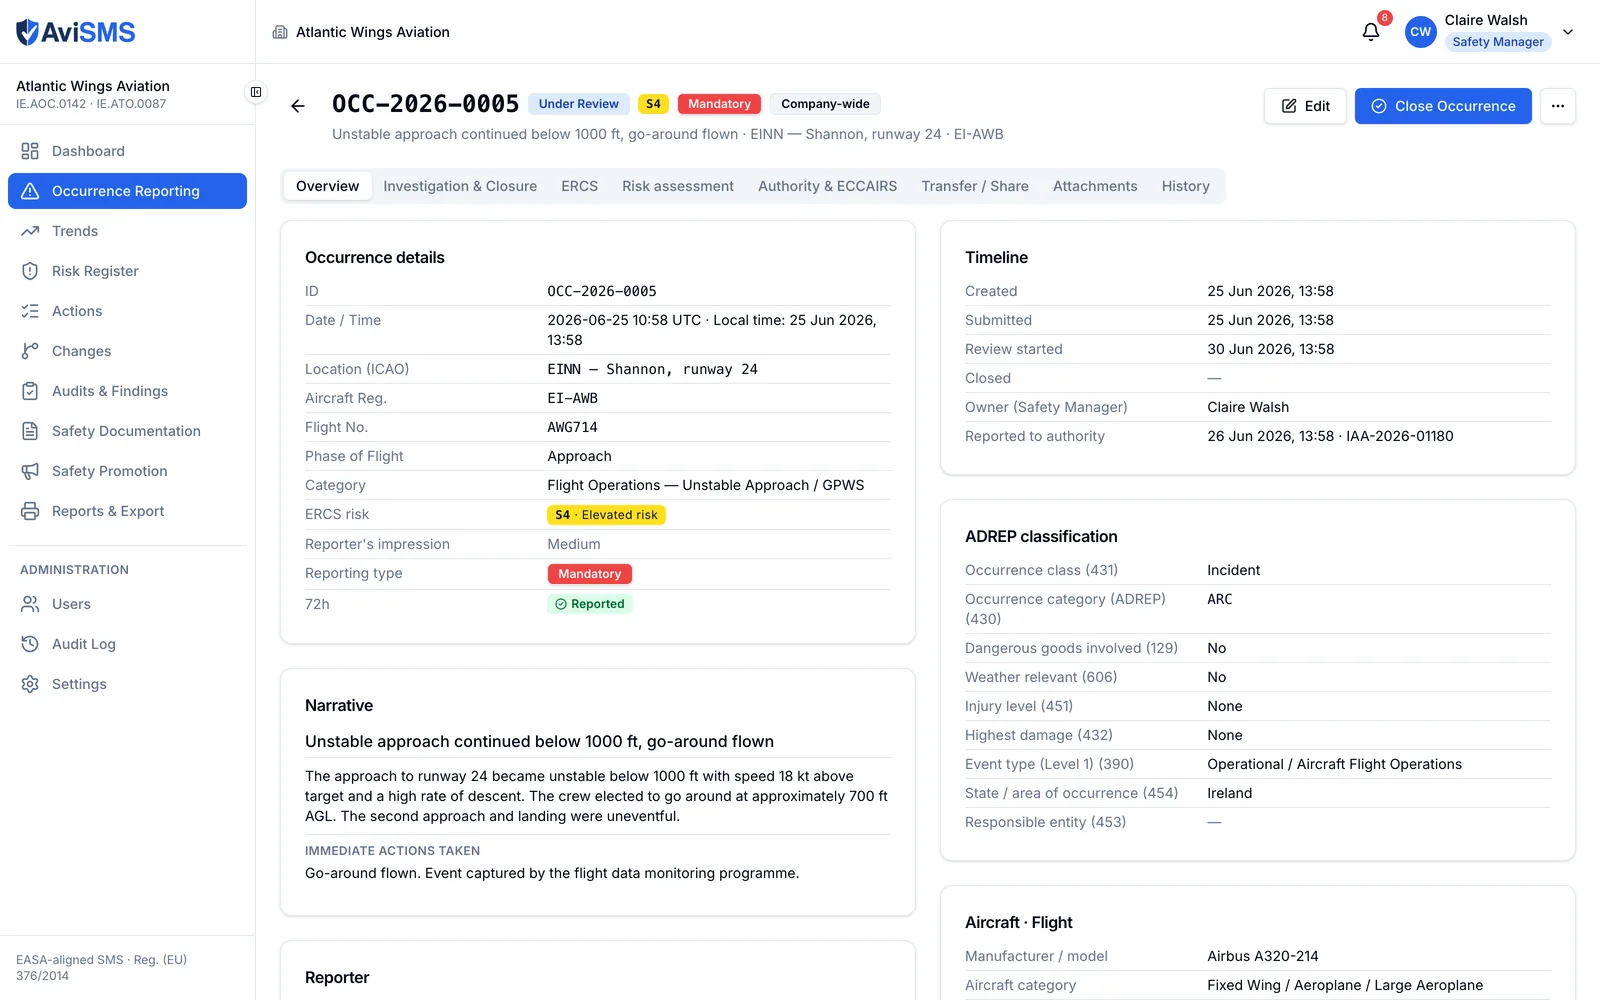The width and height of the screenshot is (1600, 1000).
Task: Go to the Authority & ECCAIRS tab
Action: click(827, 186)
